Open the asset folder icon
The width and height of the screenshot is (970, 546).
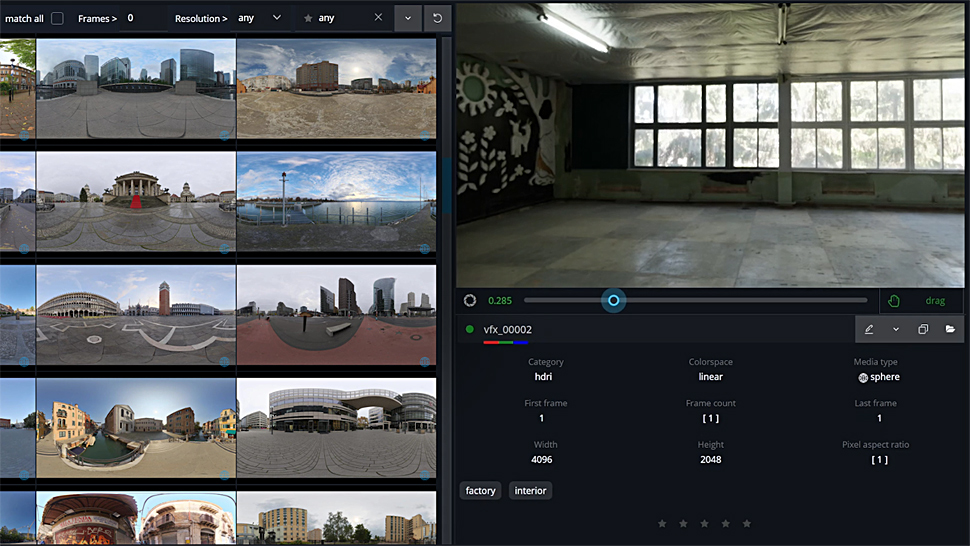pyautogui.click(x=950, y=329)
